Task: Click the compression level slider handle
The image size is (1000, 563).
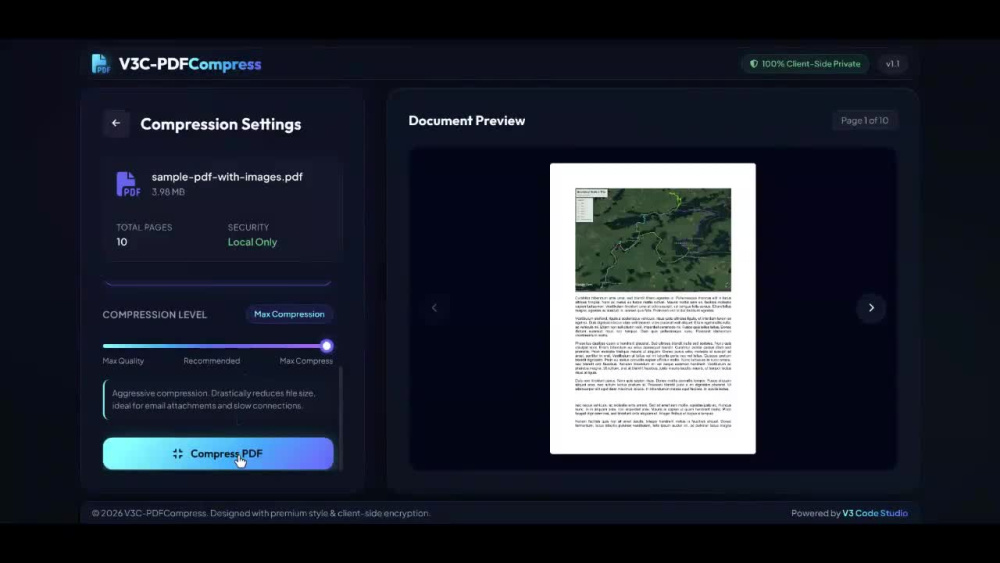Action: tap(327, 346)
